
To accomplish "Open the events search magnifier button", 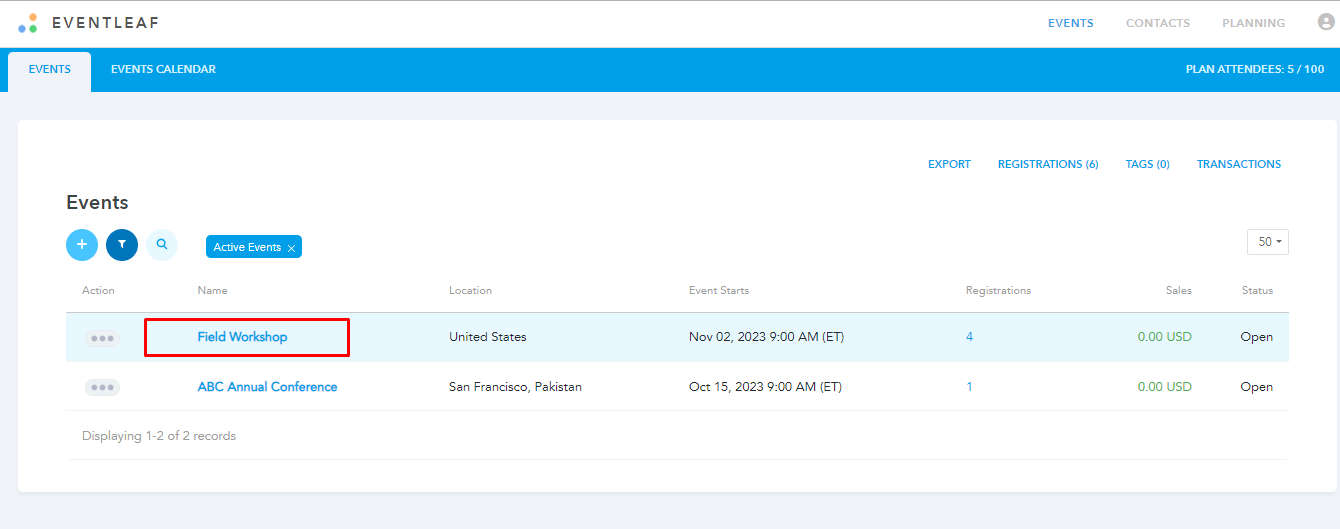I will point(162,244).
